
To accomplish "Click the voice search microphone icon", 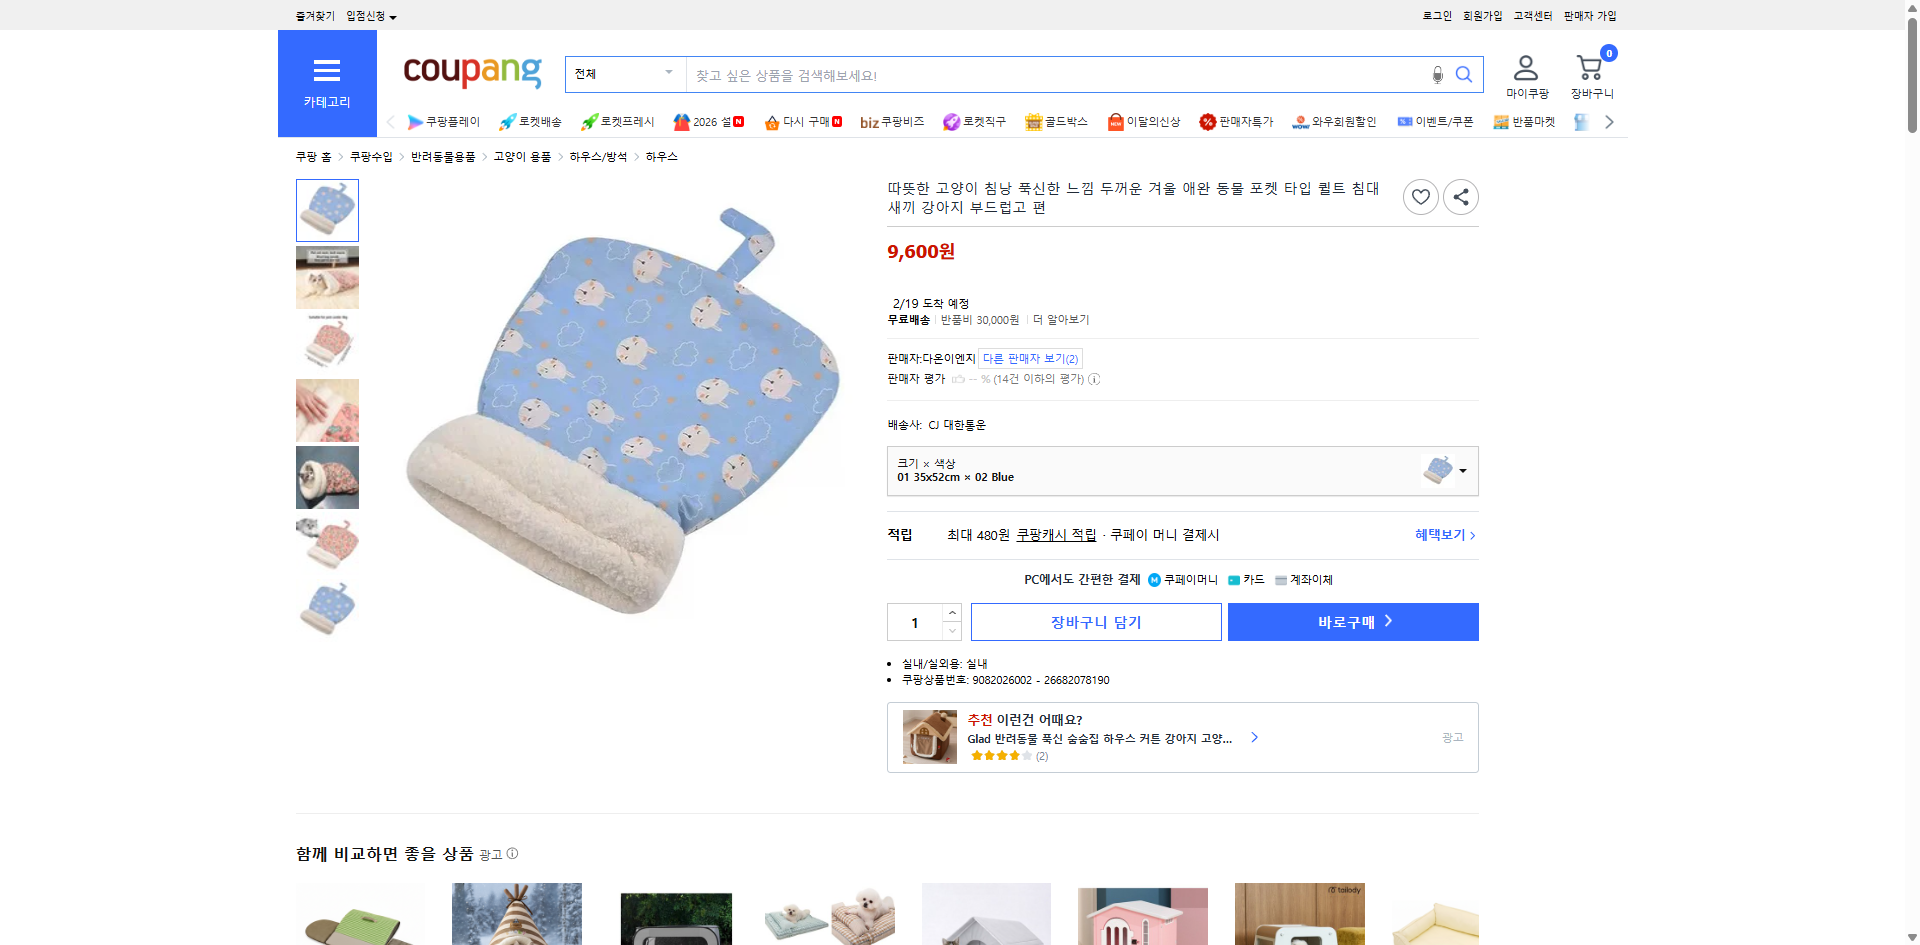I will tap(1437, 74).
